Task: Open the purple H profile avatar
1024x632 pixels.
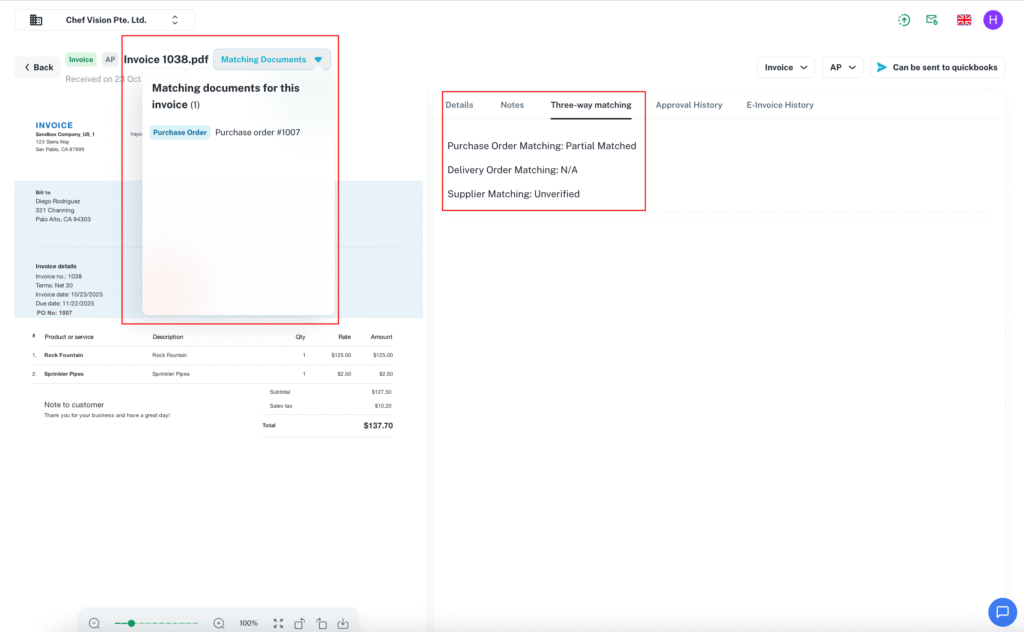Action: 992,19
